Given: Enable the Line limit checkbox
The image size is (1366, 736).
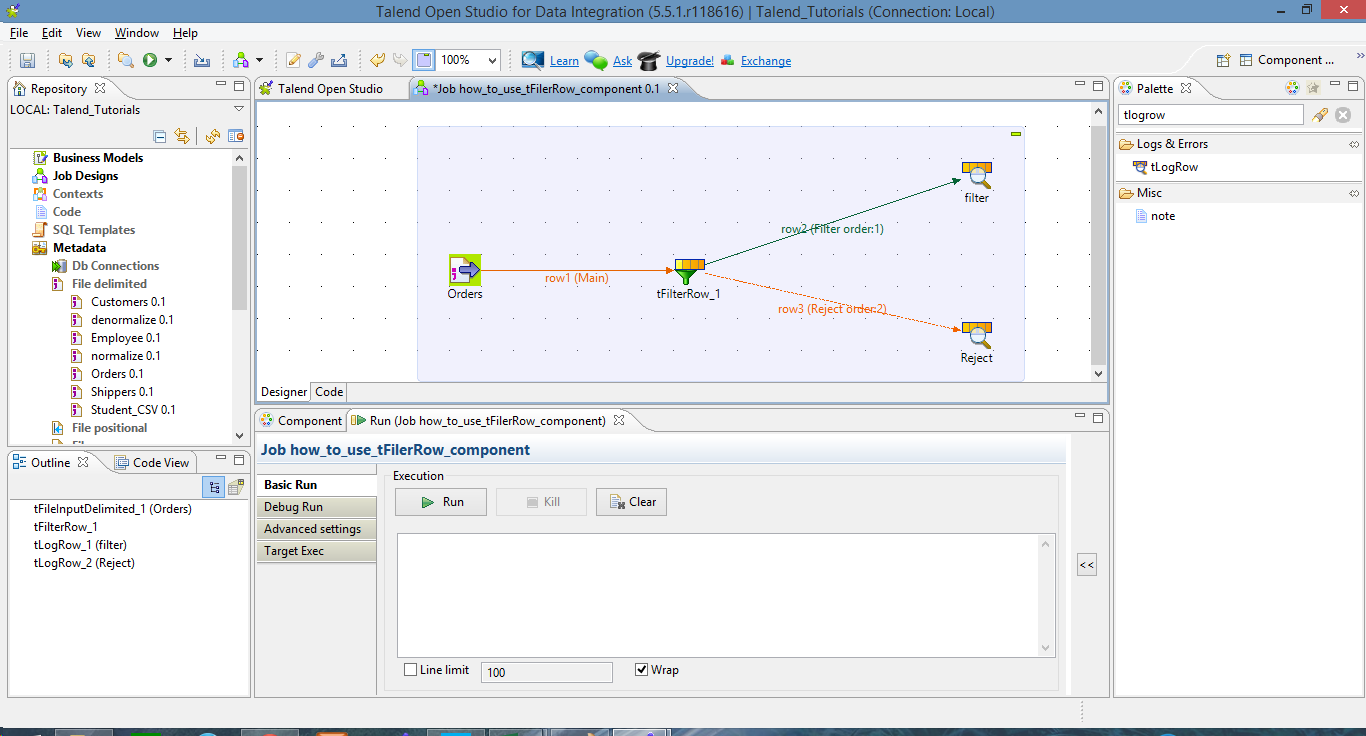Looking at the screenshot, I should [x=409, y=669].
